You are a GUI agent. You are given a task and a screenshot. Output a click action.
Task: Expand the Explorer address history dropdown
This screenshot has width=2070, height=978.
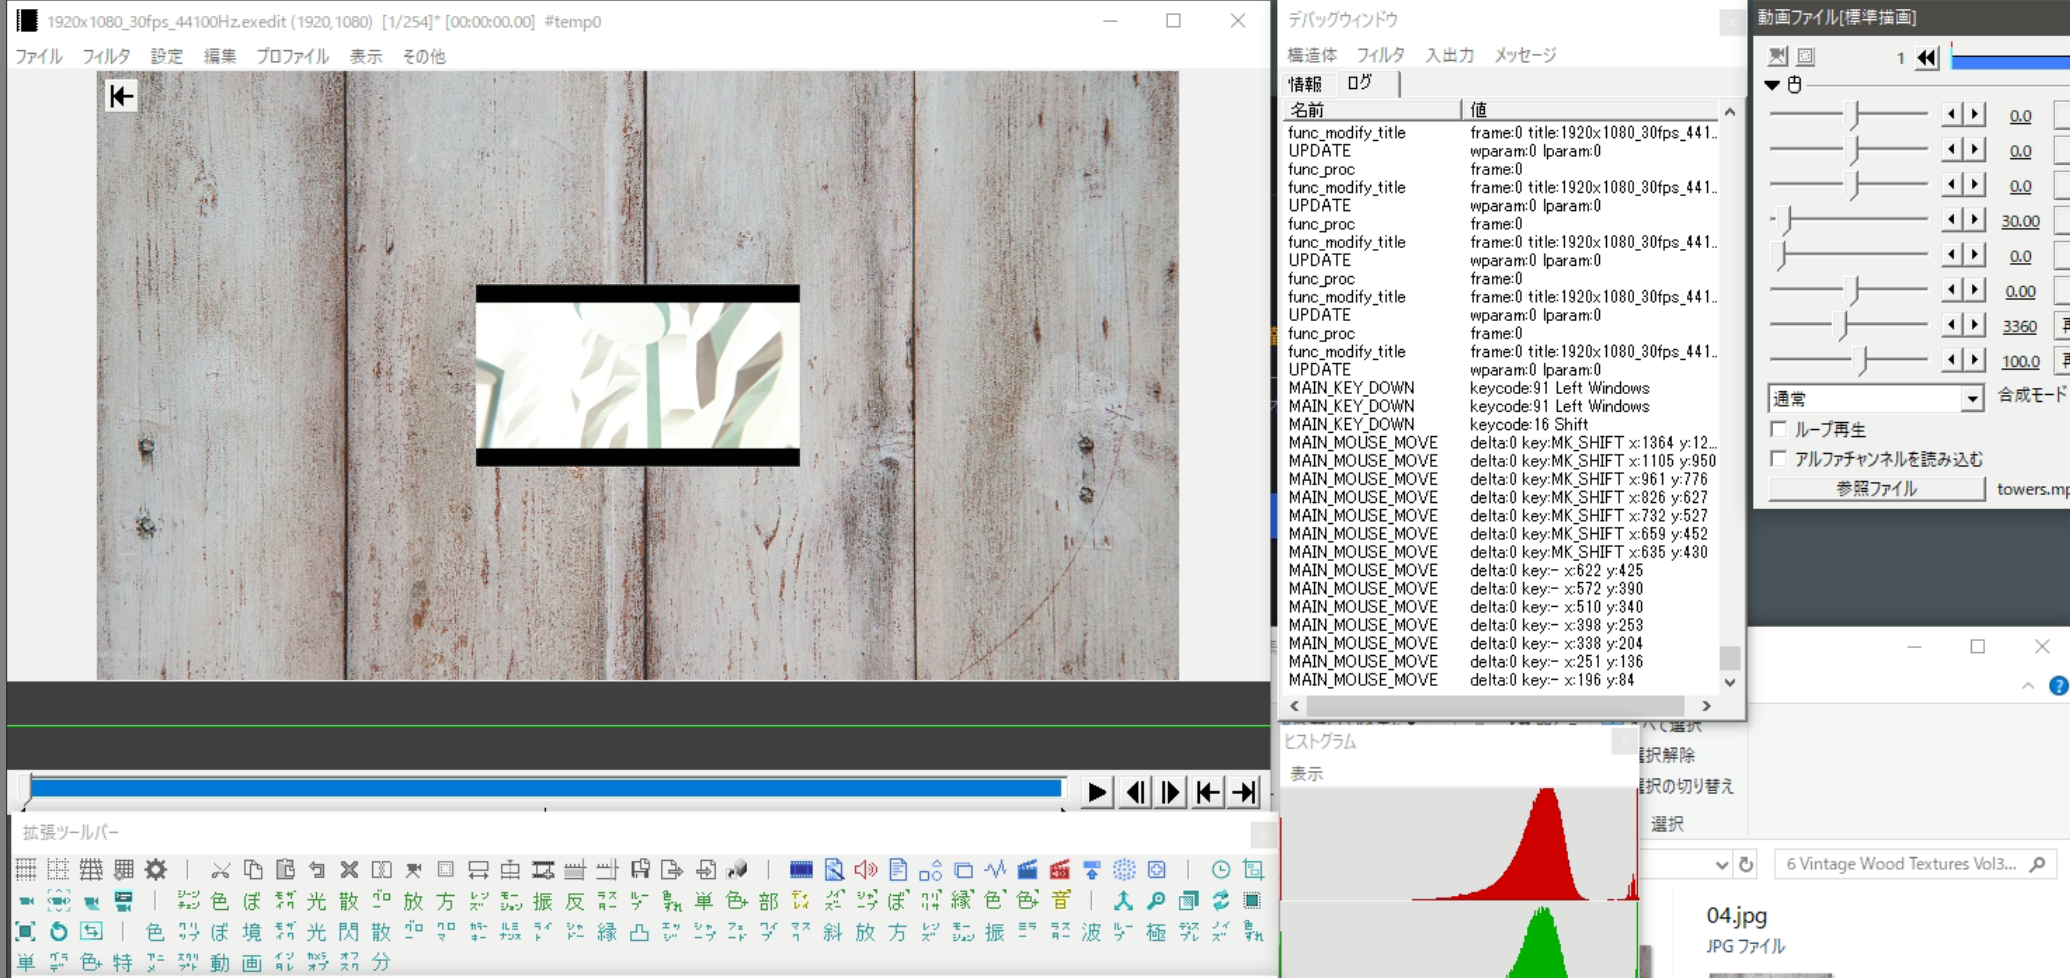click(x=1721, y=865)
